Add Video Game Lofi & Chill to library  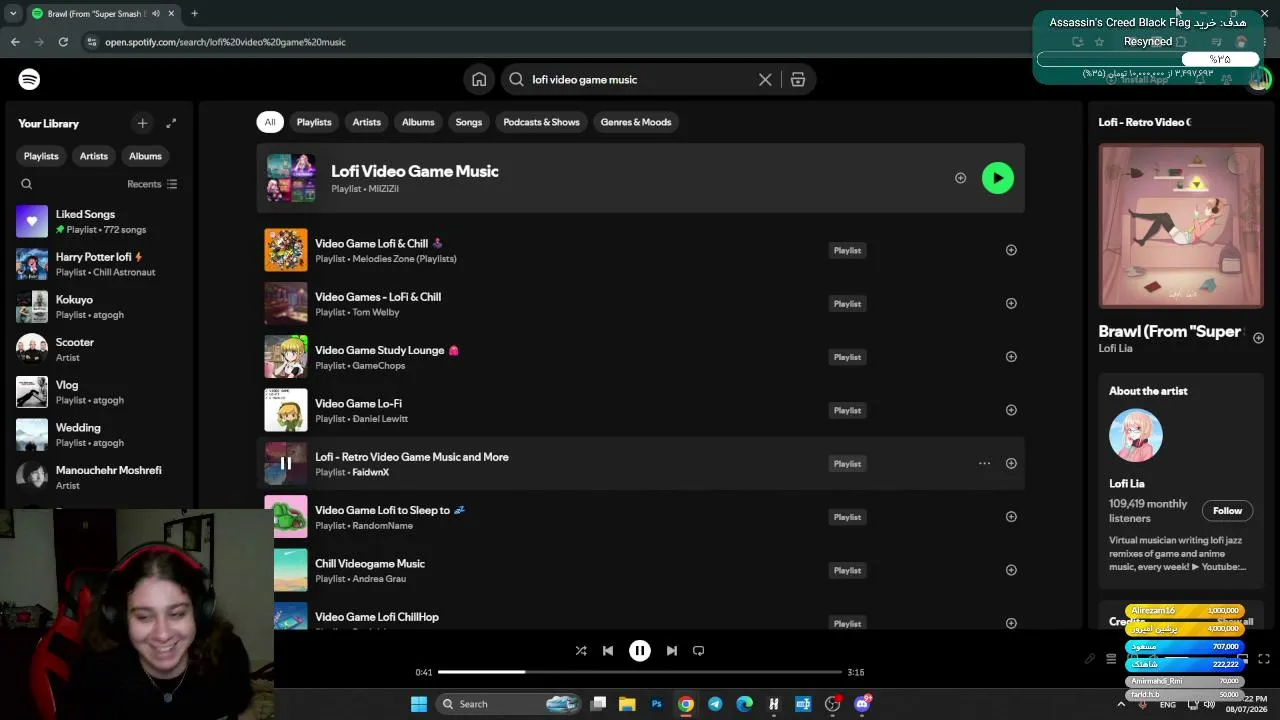(x=1011, y=250)
